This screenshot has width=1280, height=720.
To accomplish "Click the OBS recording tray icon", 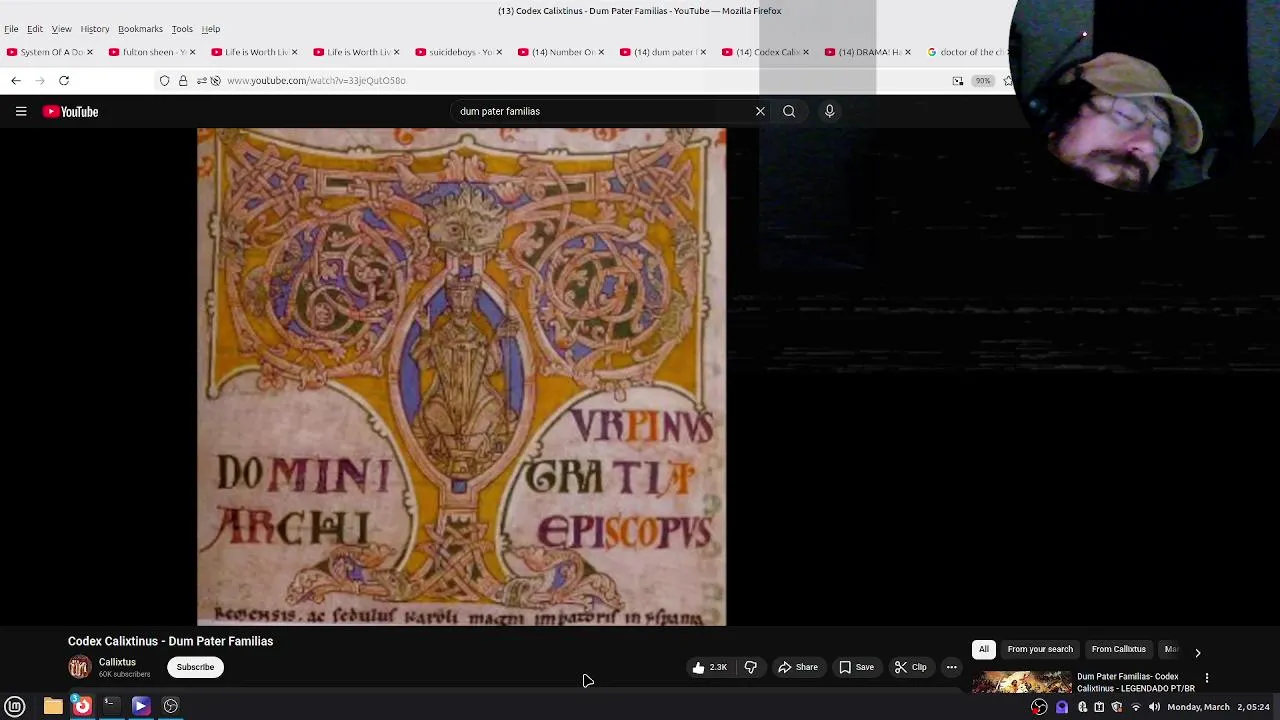I will click(1040, 707).
